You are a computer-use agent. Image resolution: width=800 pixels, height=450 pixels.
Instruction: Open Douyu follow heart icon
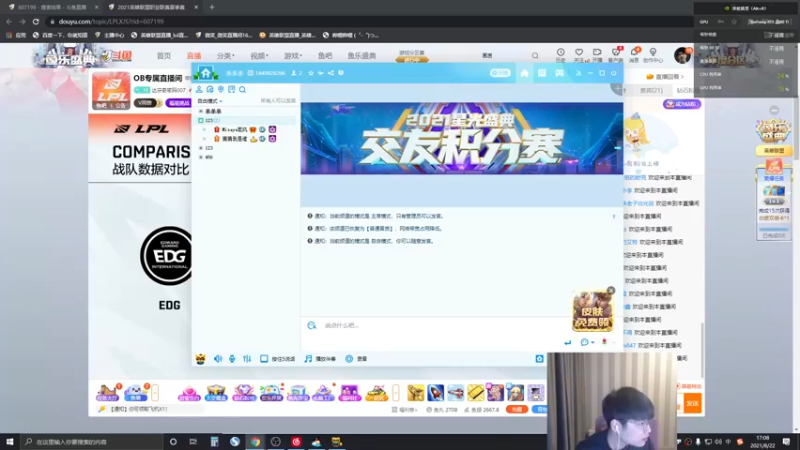pyautogui.click(x=579, y=53)
